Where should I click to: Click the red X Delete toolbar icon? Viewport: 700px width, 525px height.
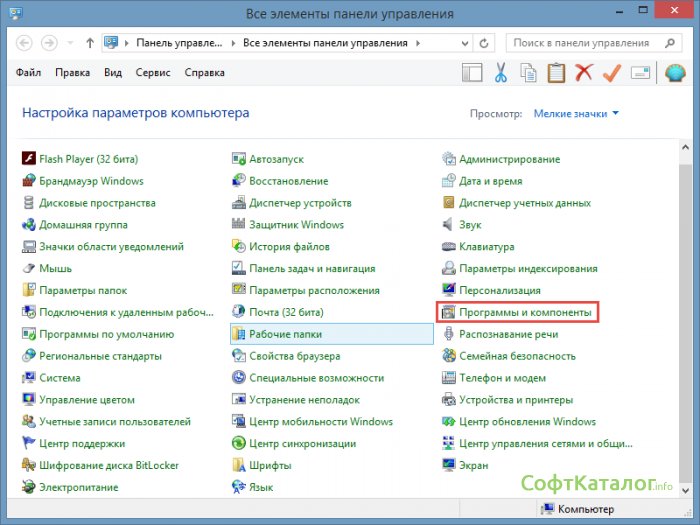coord(584,73)
